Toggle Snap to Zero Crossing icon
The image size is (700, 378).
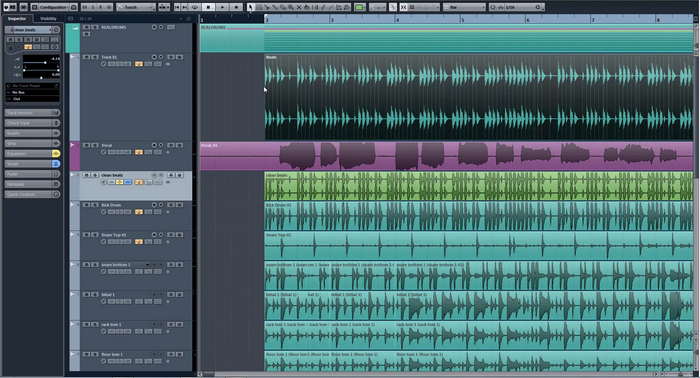click(393, 7)
